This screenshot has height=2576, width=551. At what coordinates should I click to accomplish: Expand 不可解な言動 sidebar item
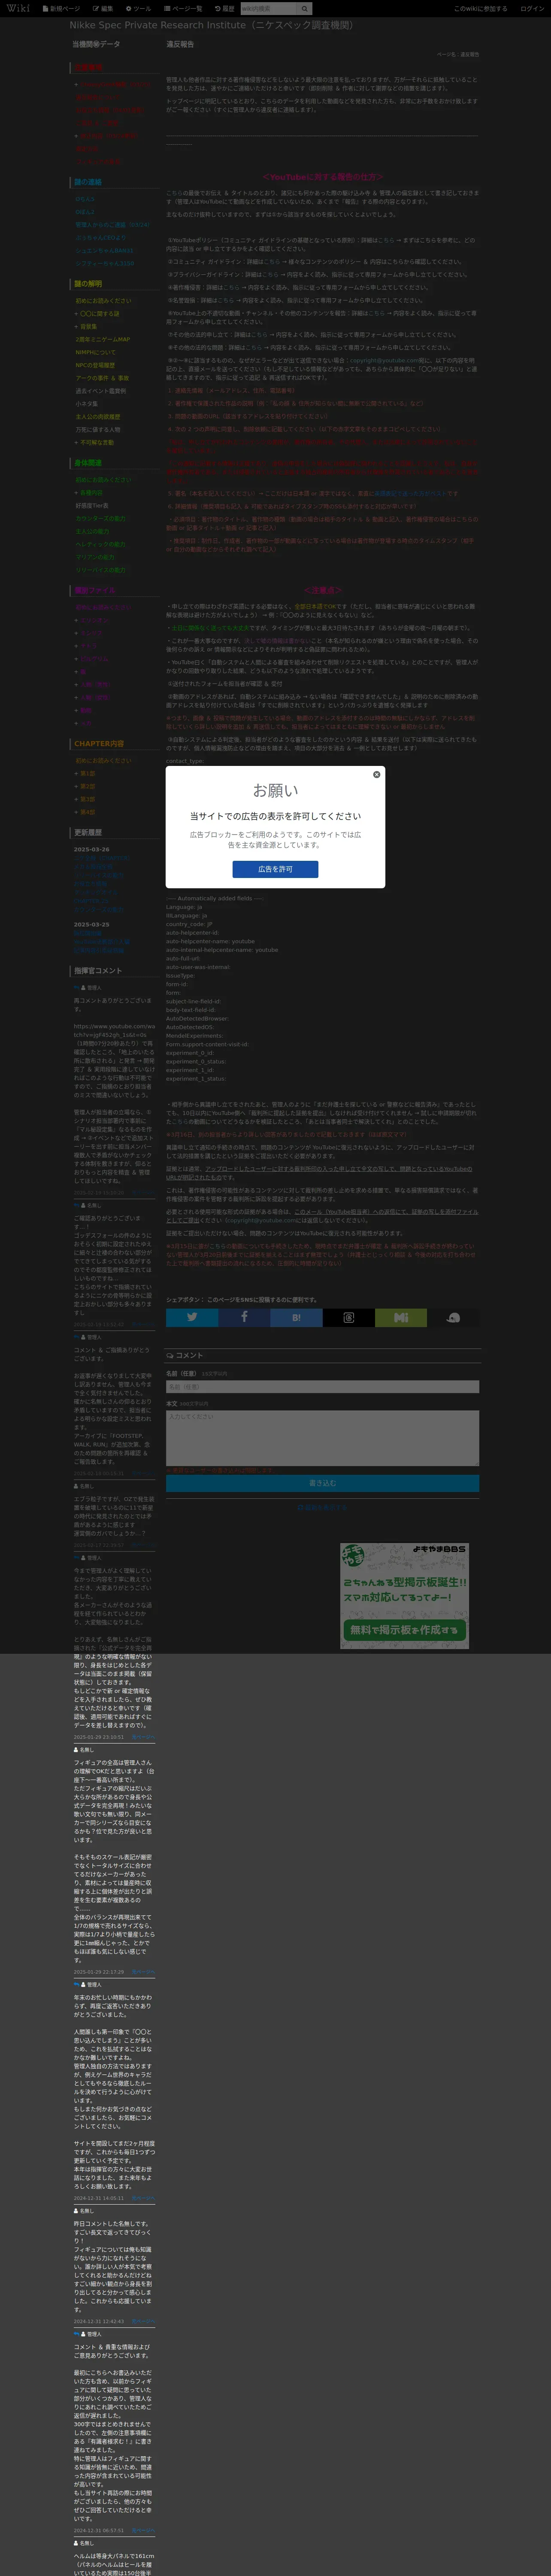(x=94, y=442)
